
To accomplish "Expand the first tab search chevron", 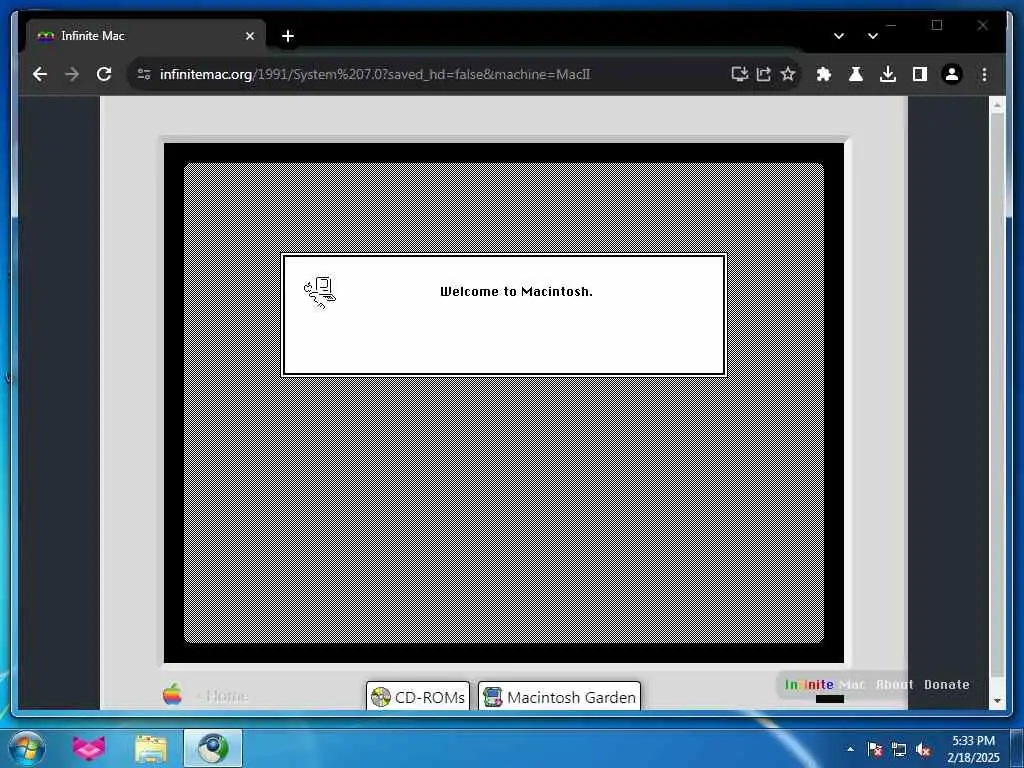I will [x=839, y=36].
